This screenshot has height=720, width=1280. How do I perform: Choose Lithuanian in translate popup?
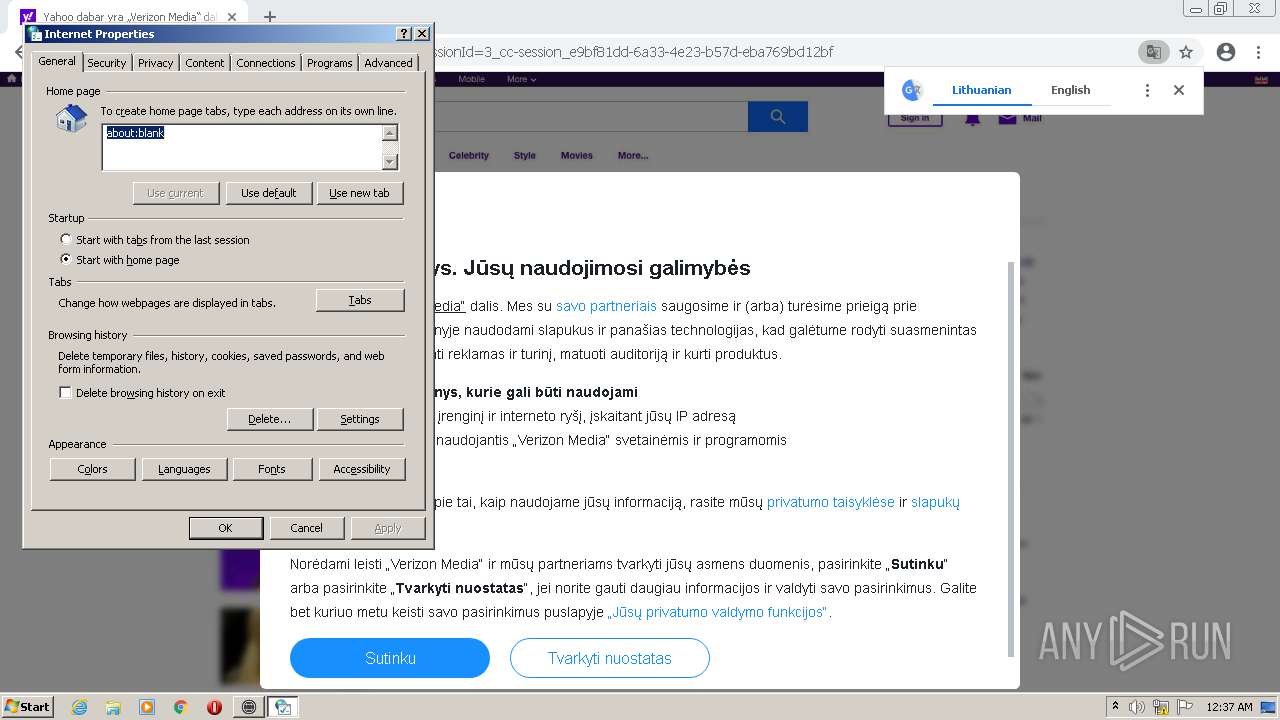pyautogui.click(x=981, y=90)
